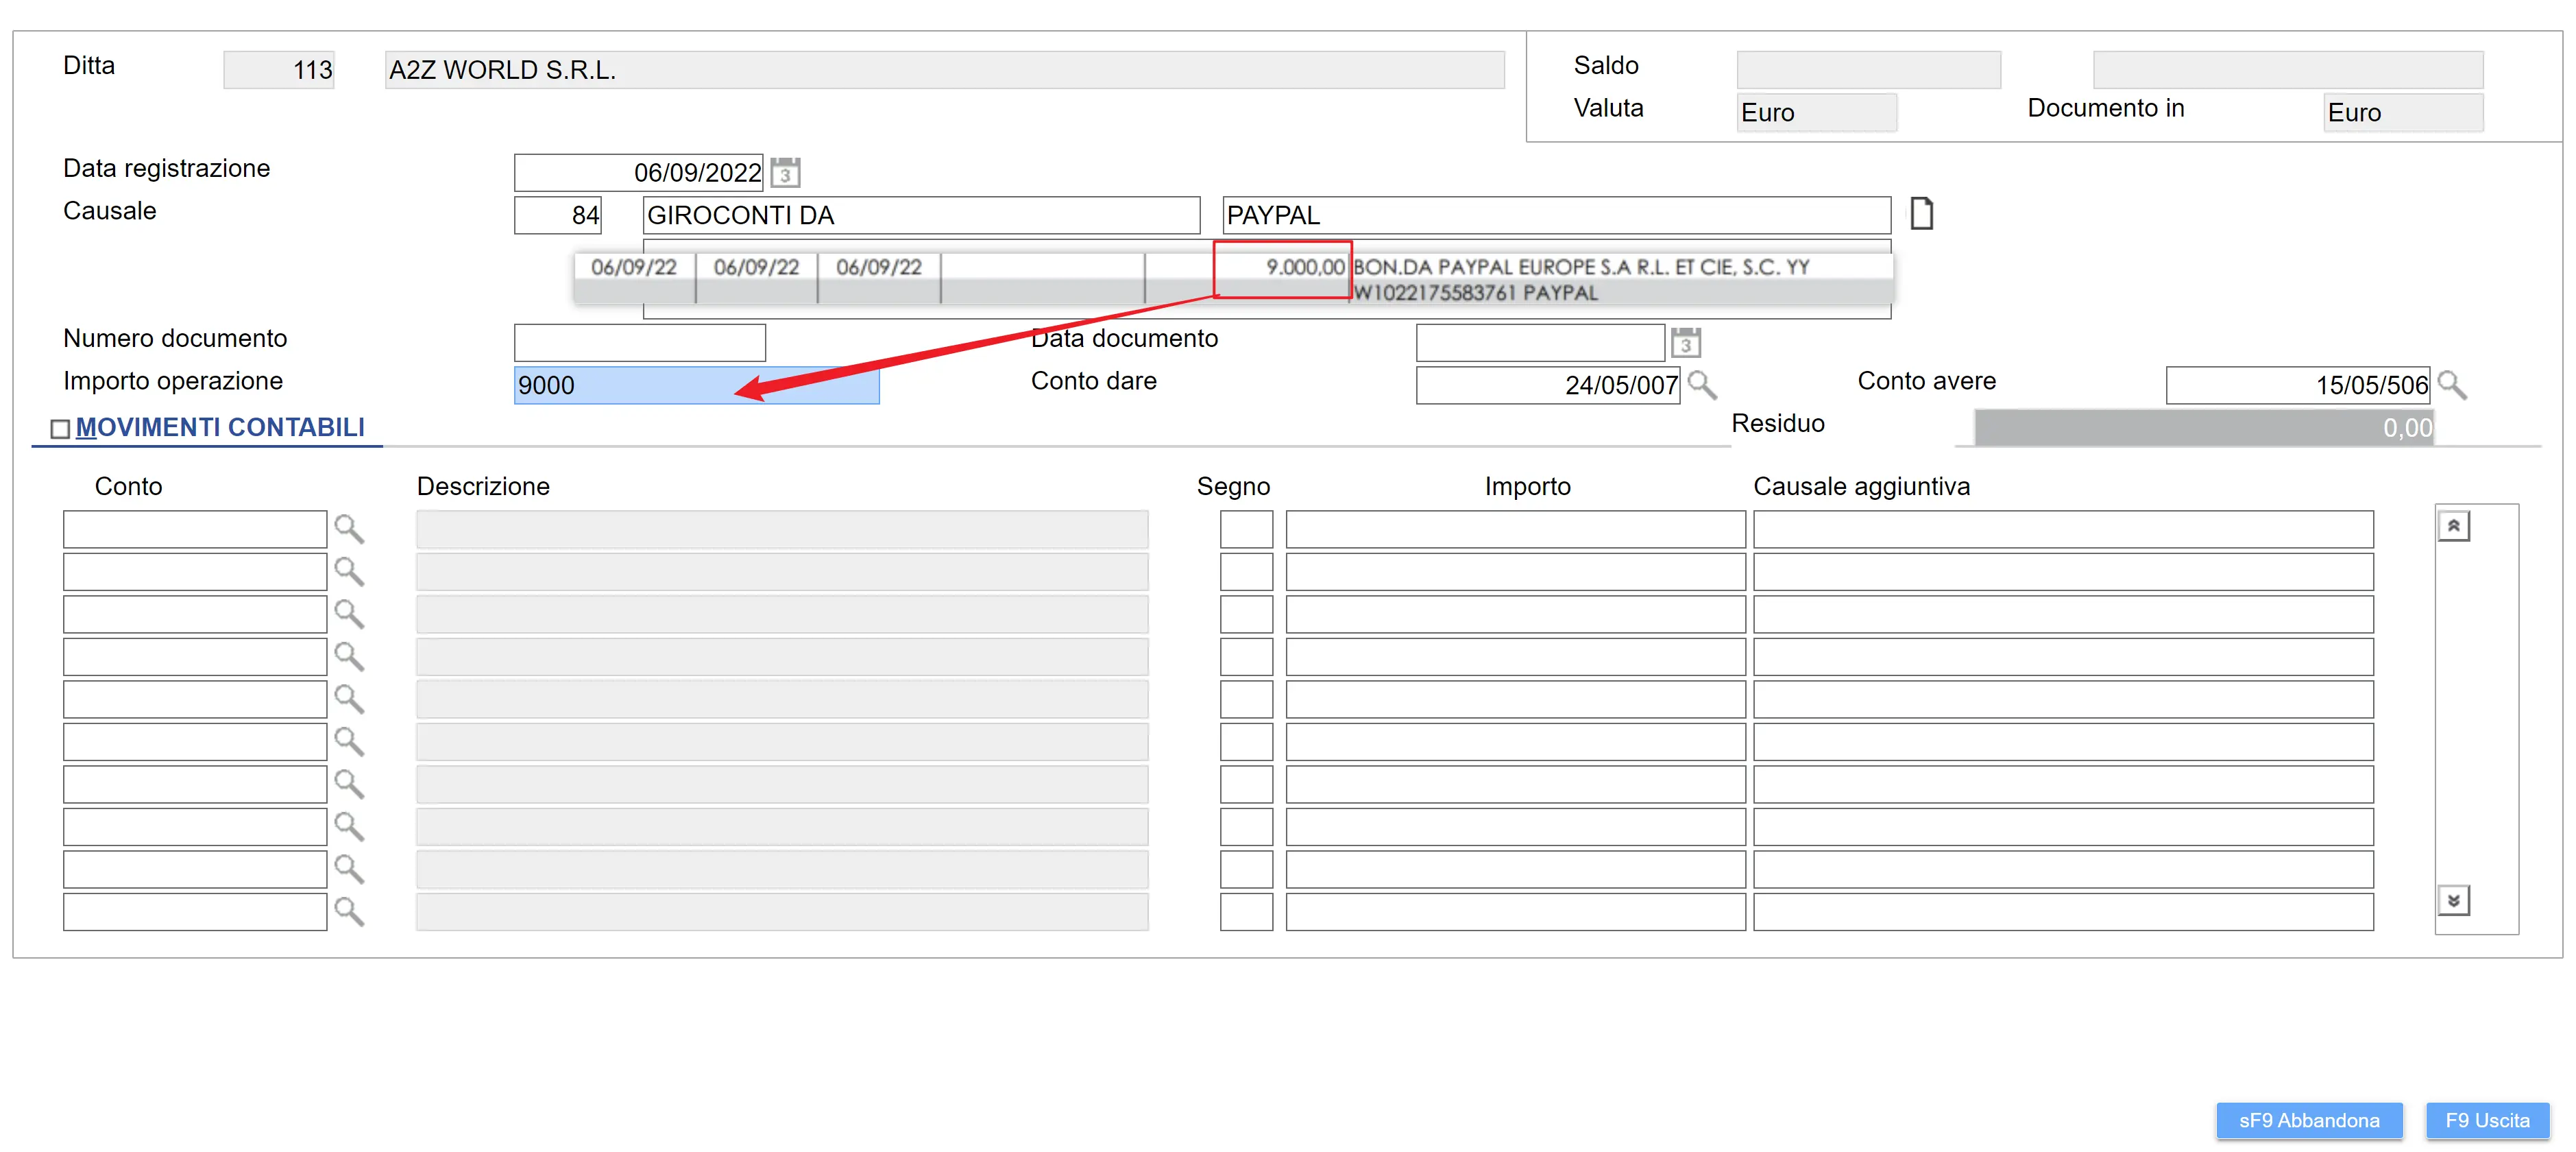The image size is (2576, 1152).
Task: Open calendar picker for Data documento
Action: (x=1686, y=343)
